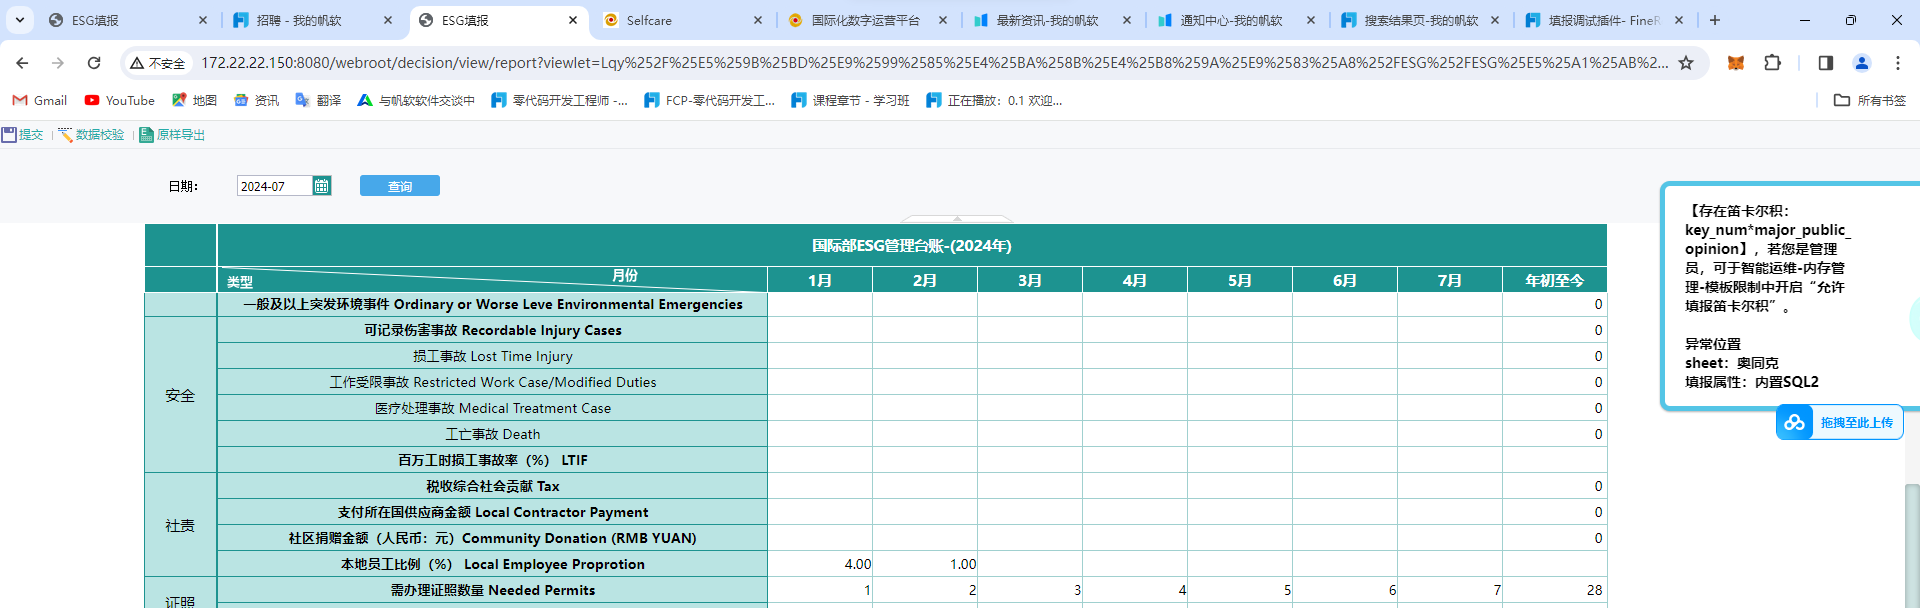1920x608 pixels.
Task: Click the 数据校验 data validation button
Action: [91, 135]
